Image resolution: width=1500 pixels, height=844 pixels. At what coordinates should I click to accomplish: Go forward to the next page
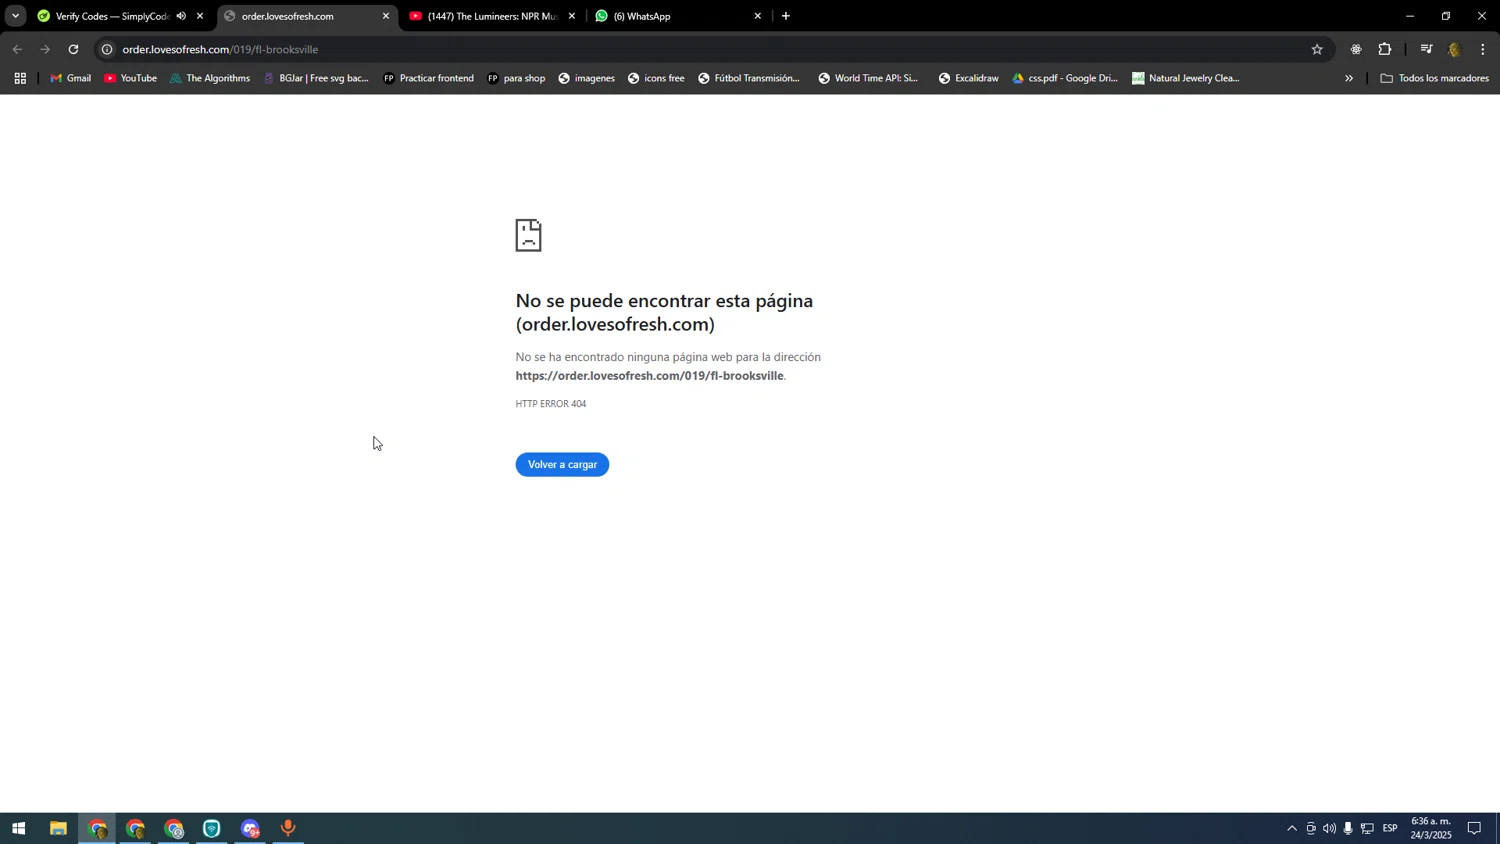45,49
